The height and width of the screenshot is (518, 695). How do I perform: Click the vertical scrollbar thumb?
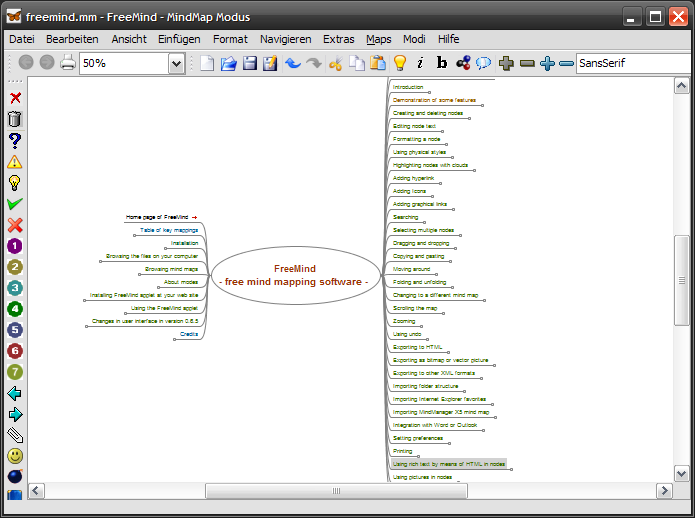click(x=682, y=280)
